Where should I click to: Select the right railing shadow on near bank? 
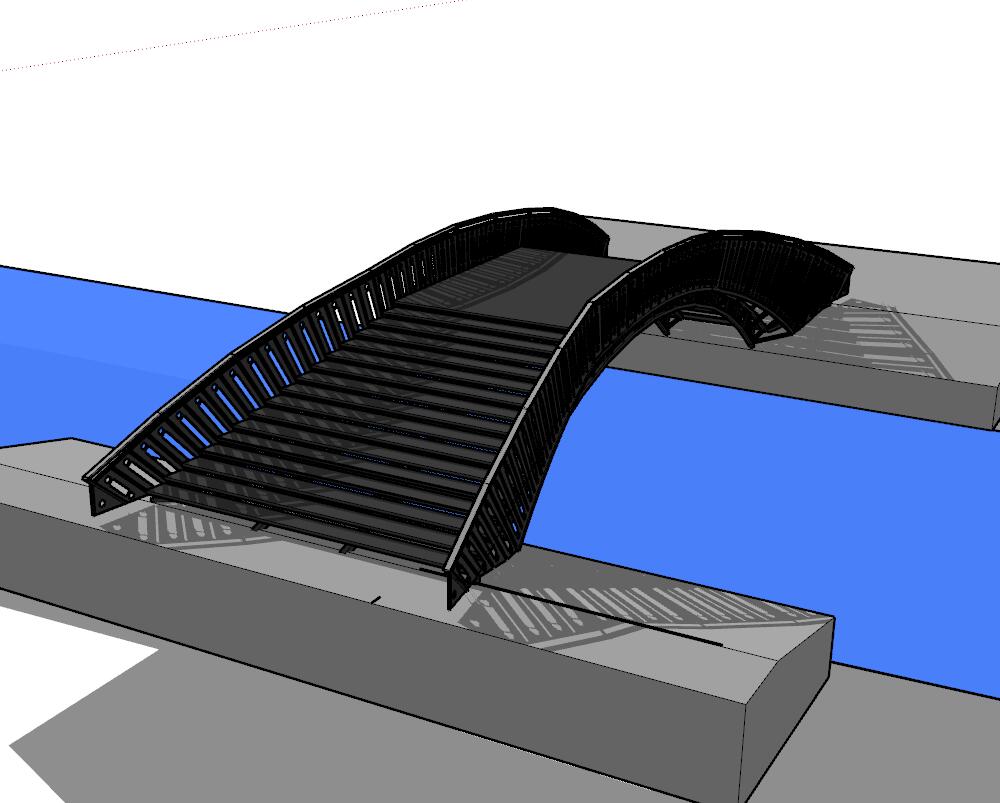[x=600, y=610]
